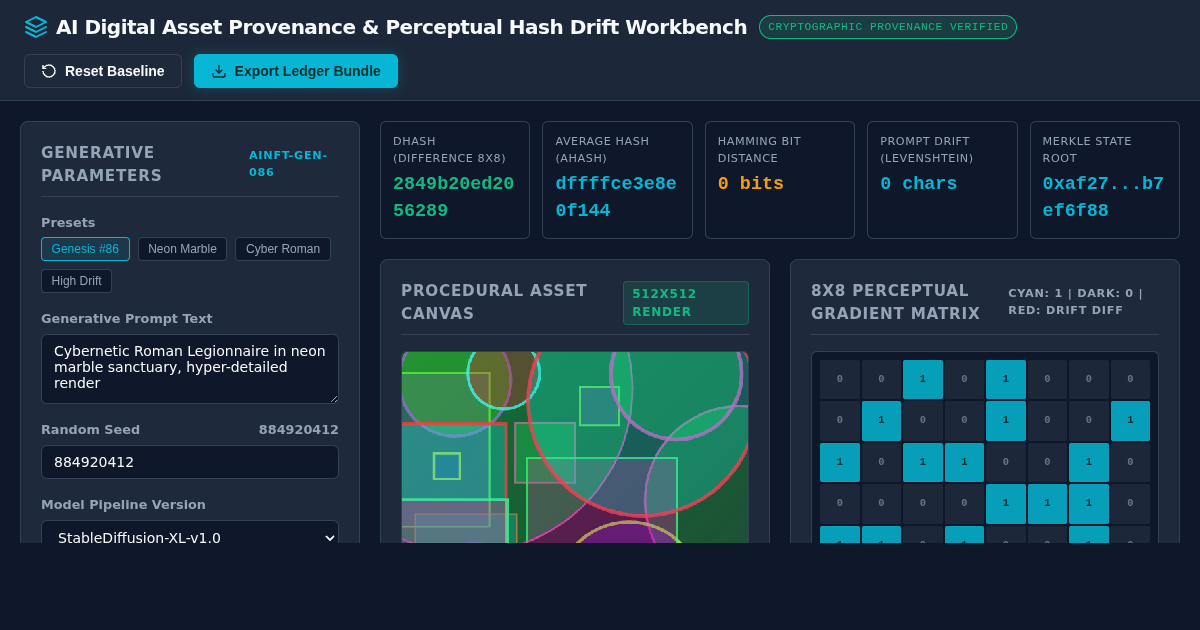Select the Genesis #86 preset
Viewport: 1200px width, 630px height.
85,249
